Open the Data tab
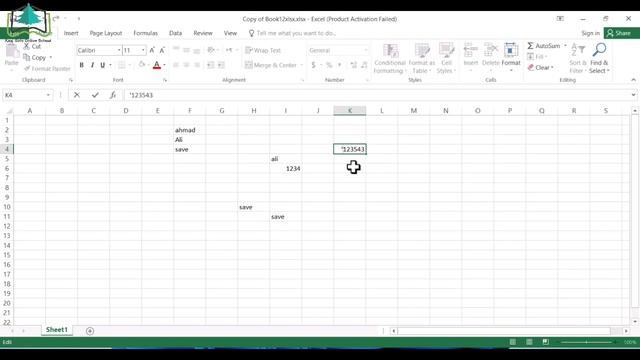 coord(176,33)
